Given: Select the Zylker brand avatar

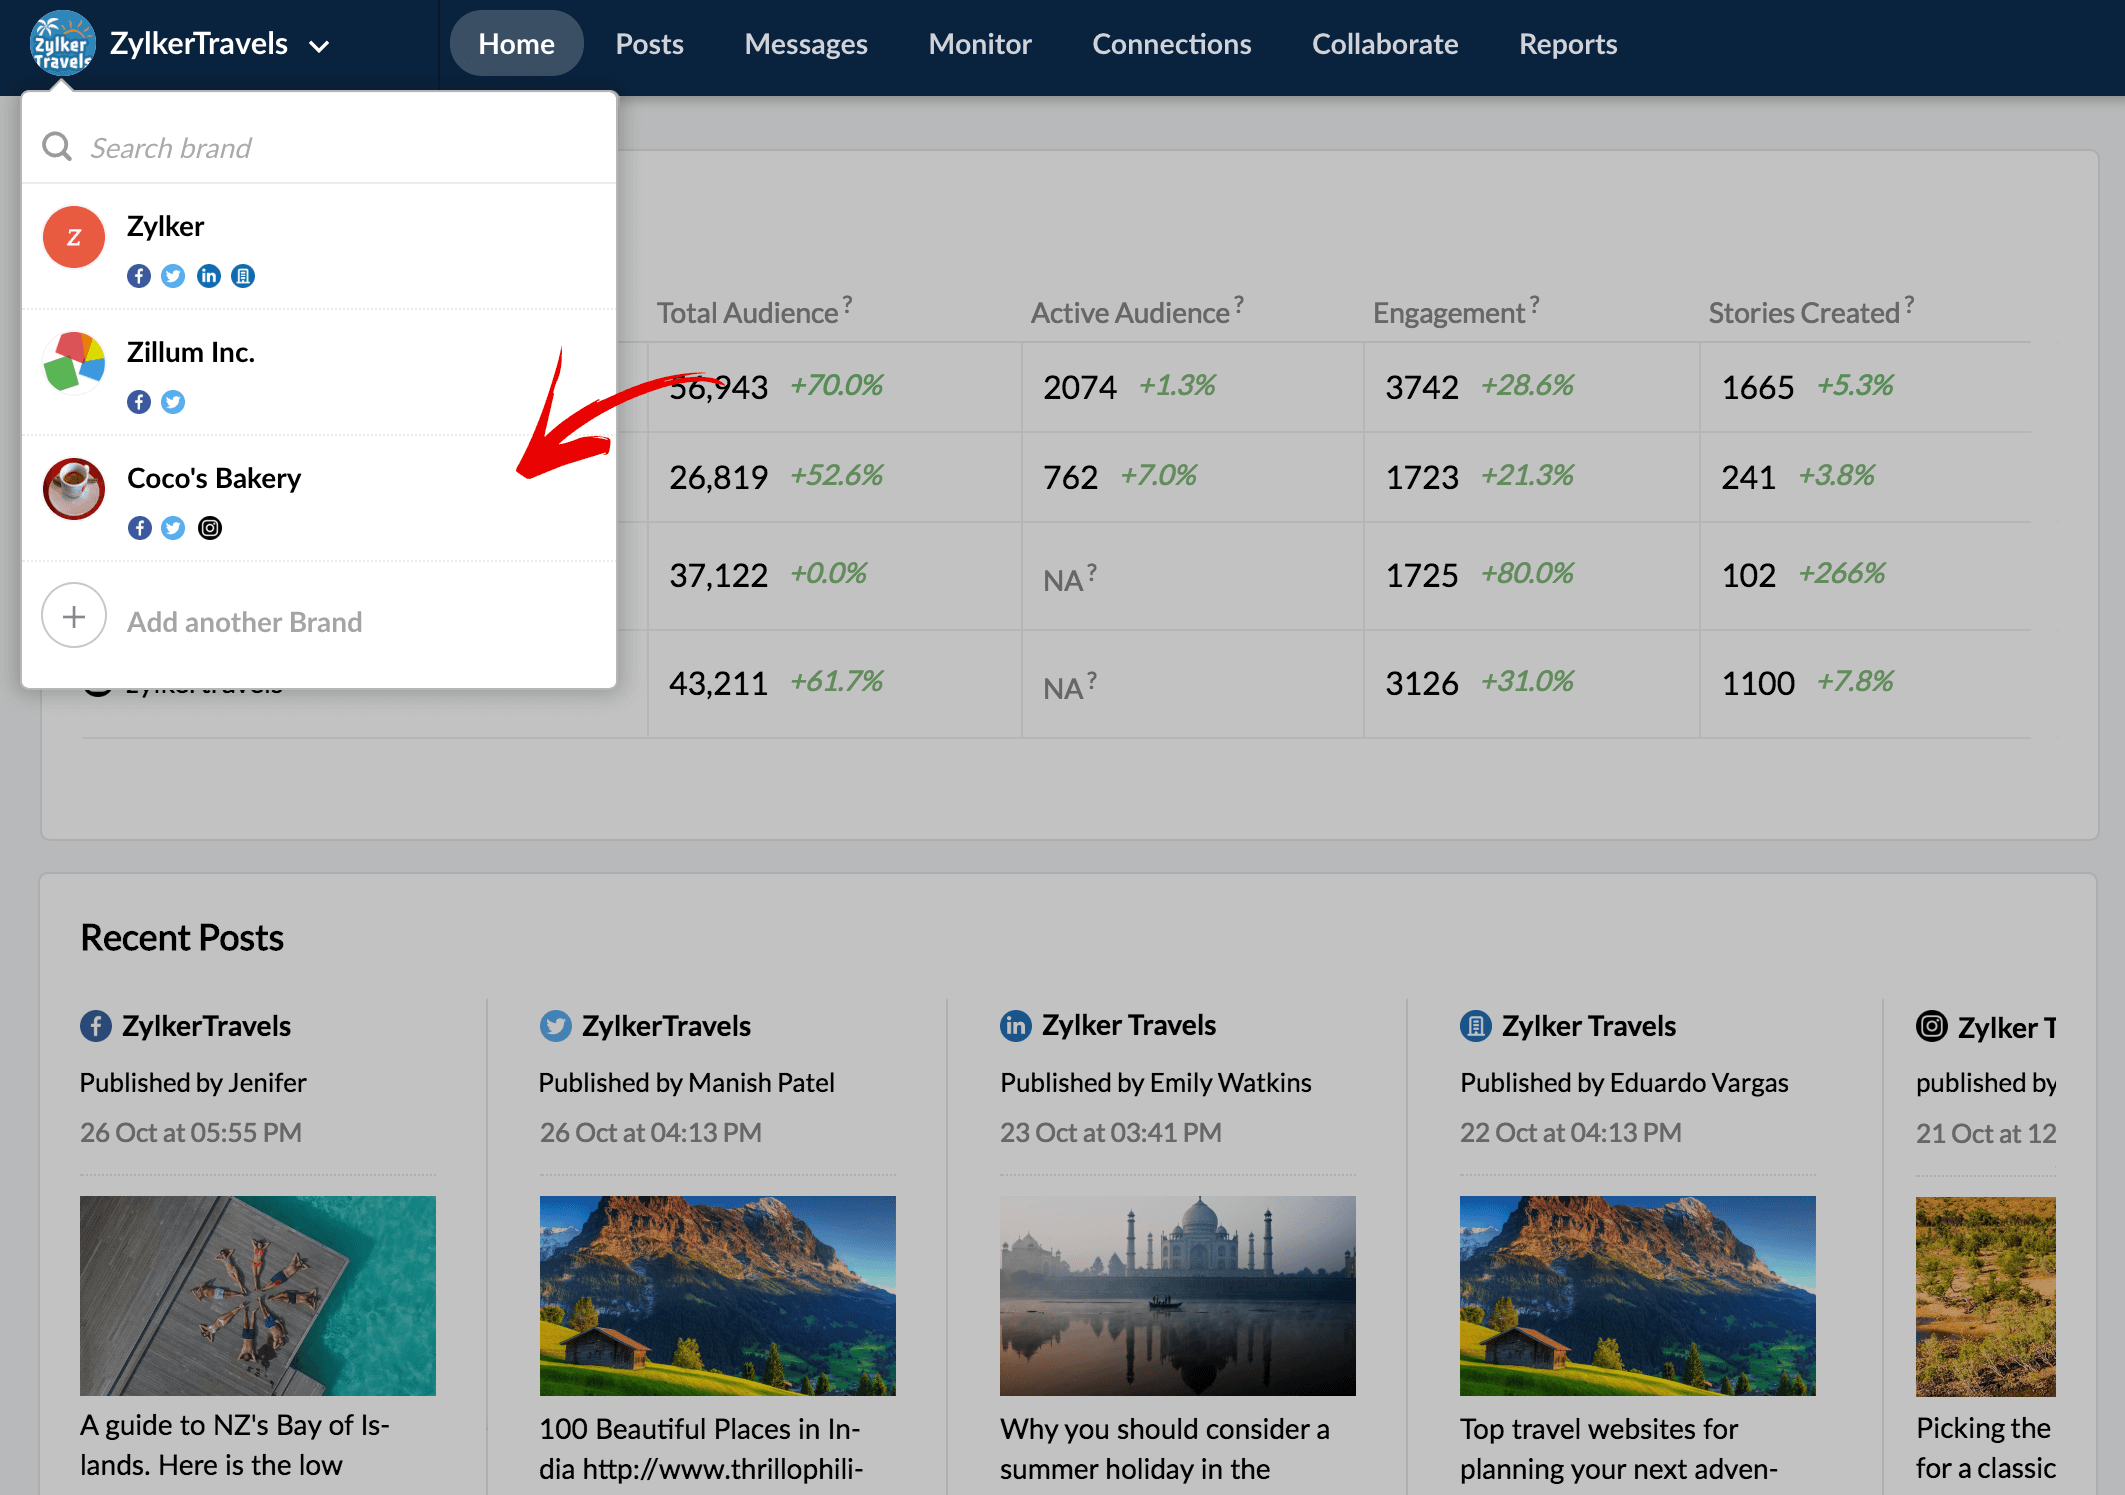Looking at the screenshot, I should [74, 237].
